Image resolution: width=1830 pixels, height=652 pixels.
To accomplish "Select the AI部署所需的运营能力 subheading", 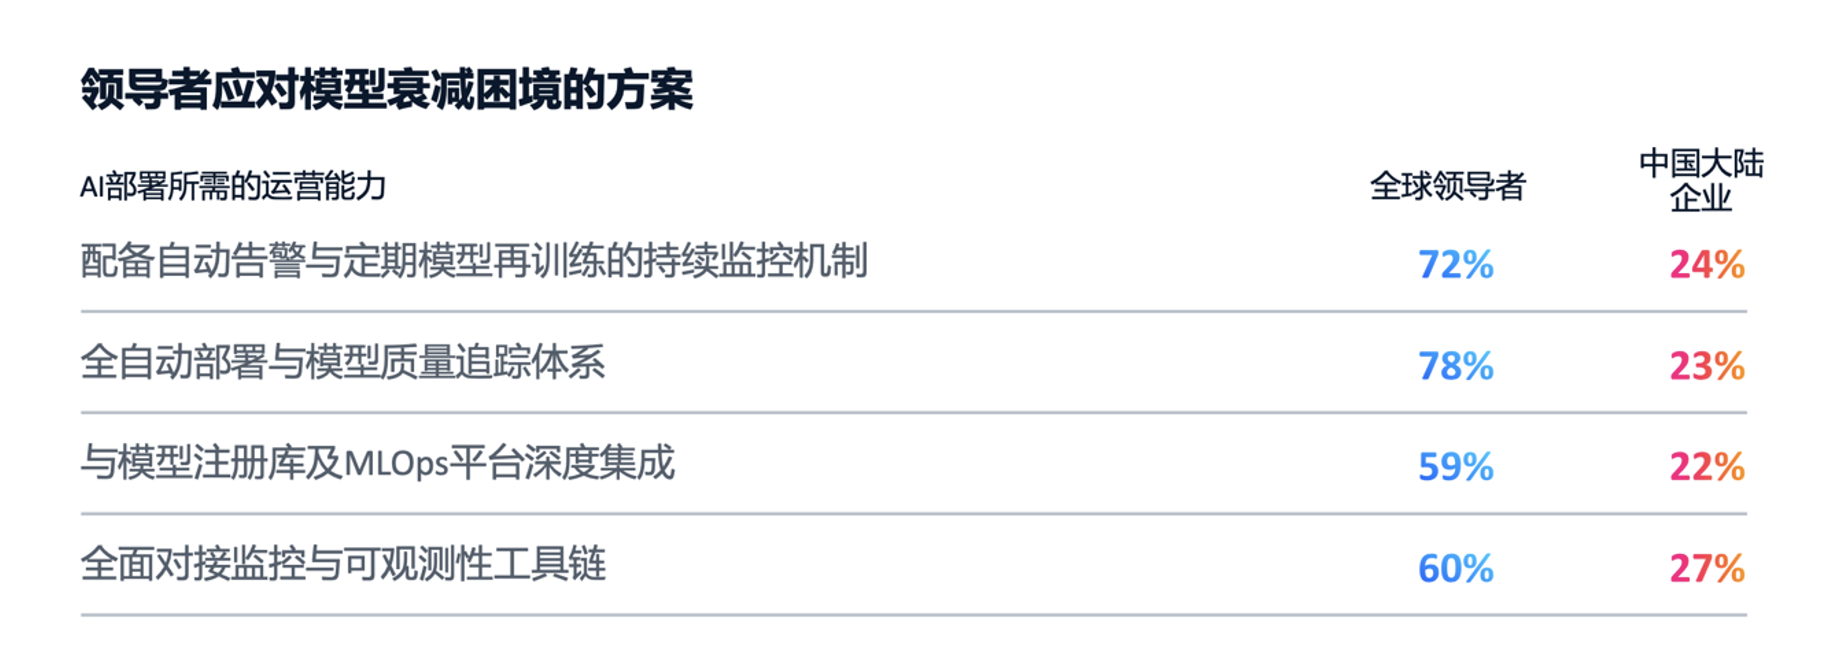I will (232, 186).
